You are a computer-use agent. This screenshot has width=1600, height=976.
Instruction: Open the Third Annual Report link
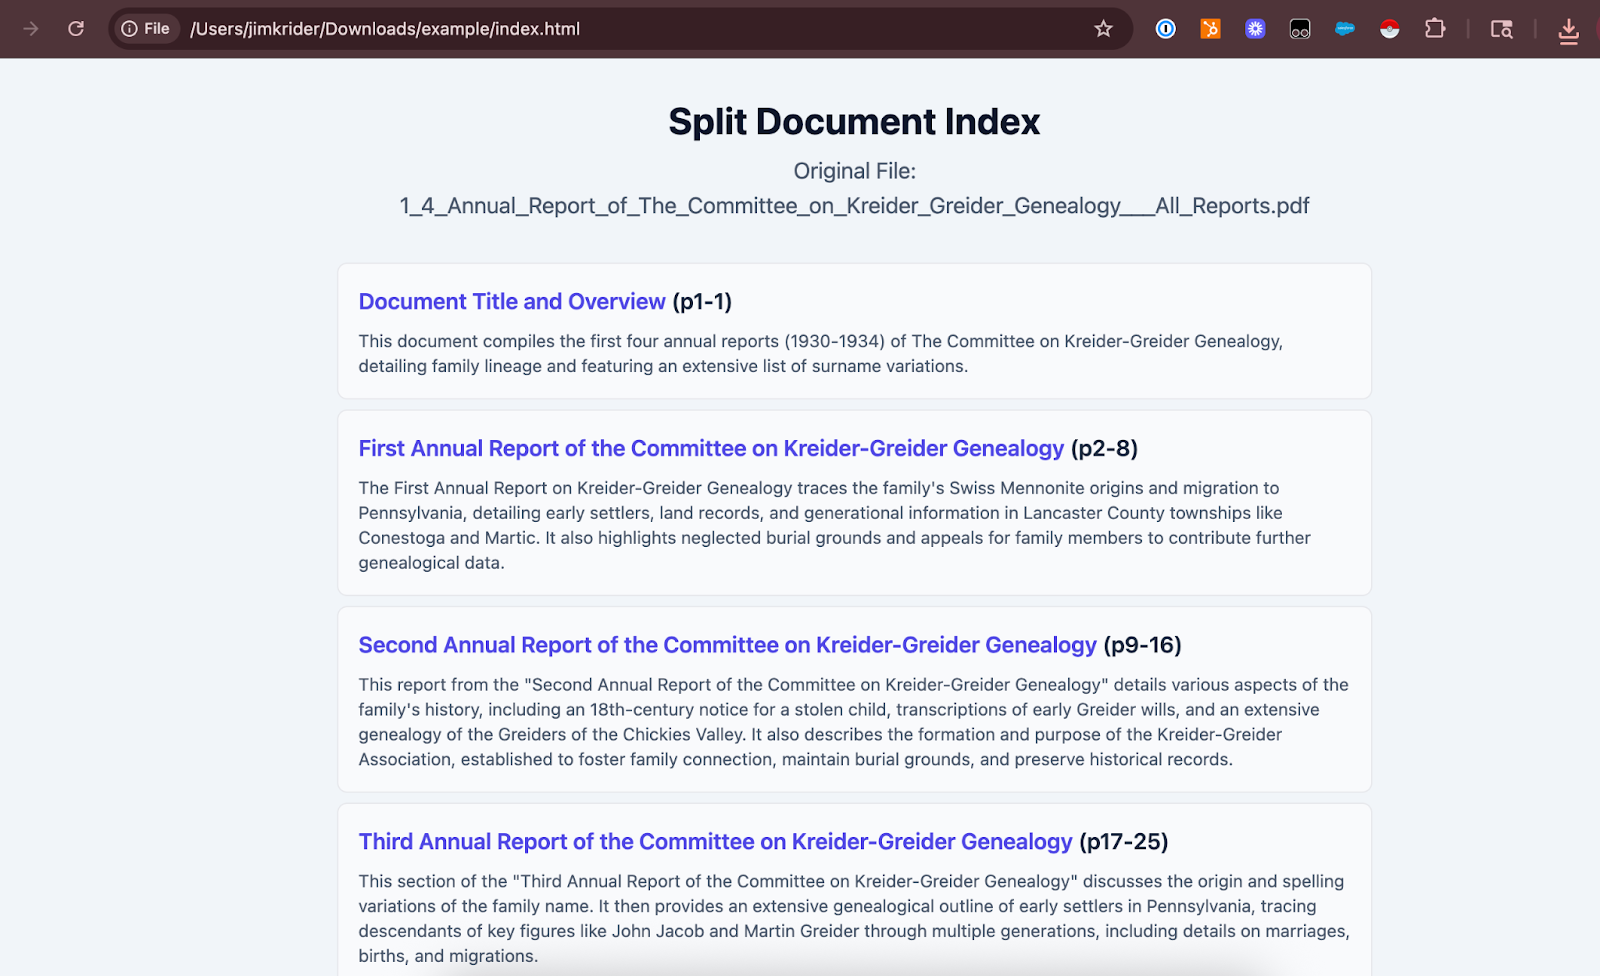tap(715, 842)
